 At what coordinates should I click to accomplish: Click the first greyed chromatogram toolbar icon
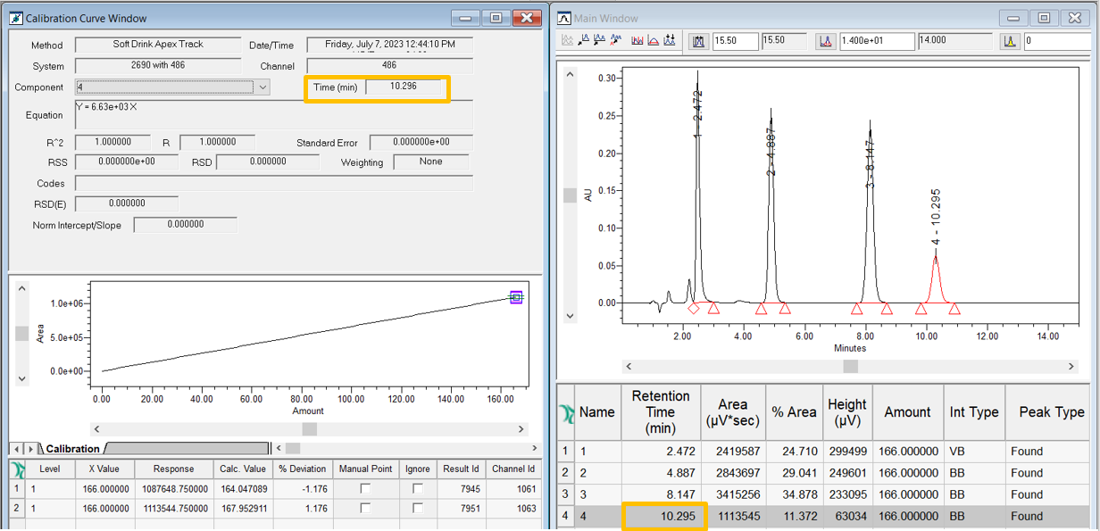[568, 41]
